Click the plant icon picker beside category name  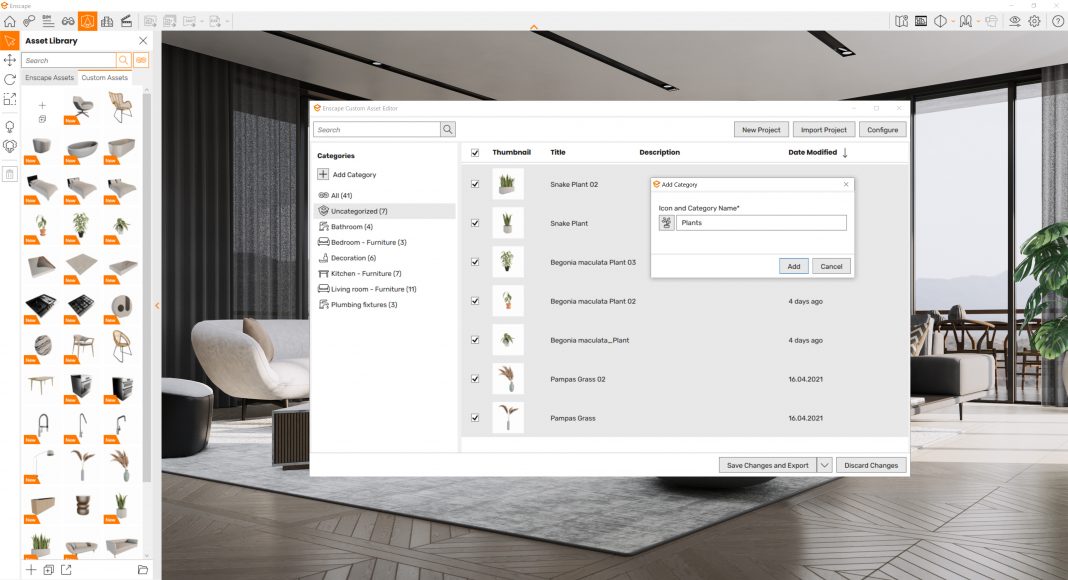(667, 223)
